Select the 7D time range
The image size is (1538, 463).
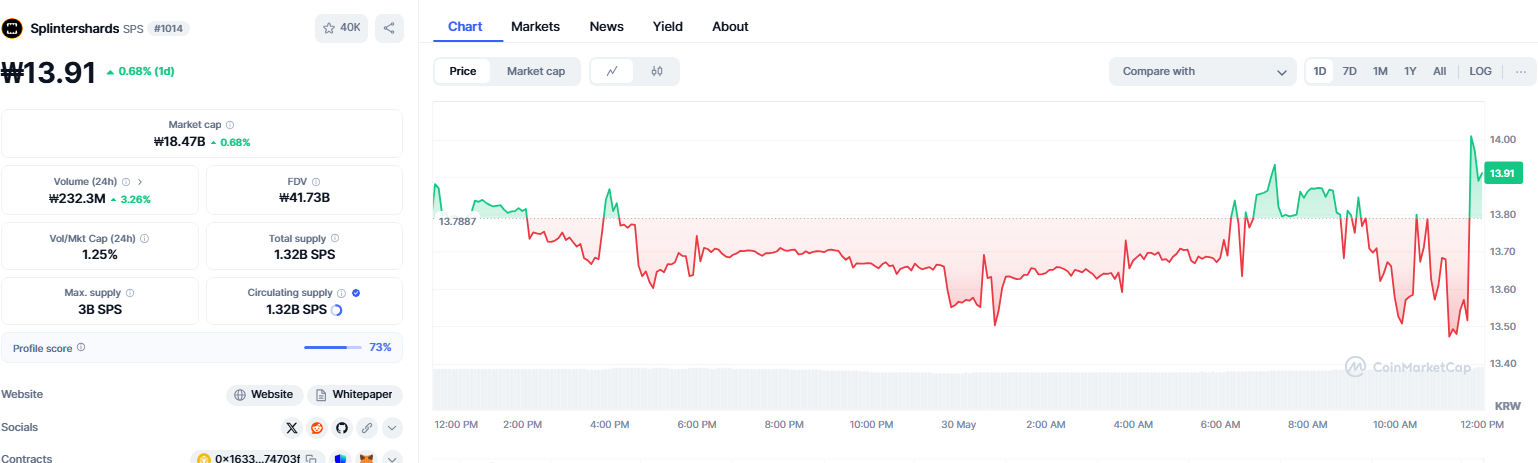pos(1349,71)
